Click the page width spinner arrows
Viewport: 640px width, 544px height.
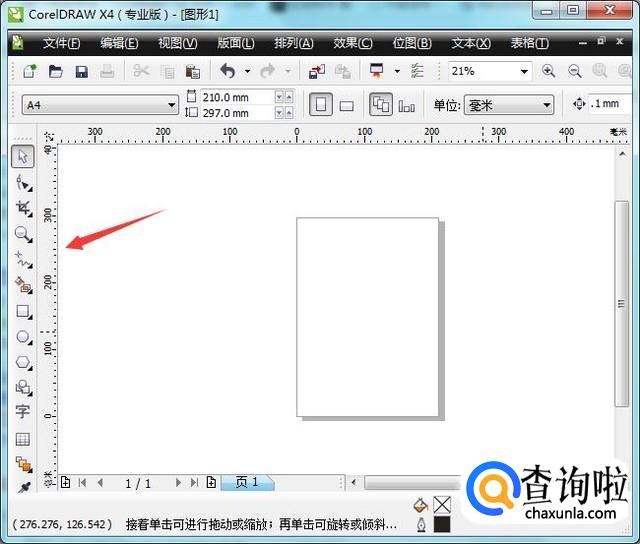pyautogui.click(x=284, y=97)
